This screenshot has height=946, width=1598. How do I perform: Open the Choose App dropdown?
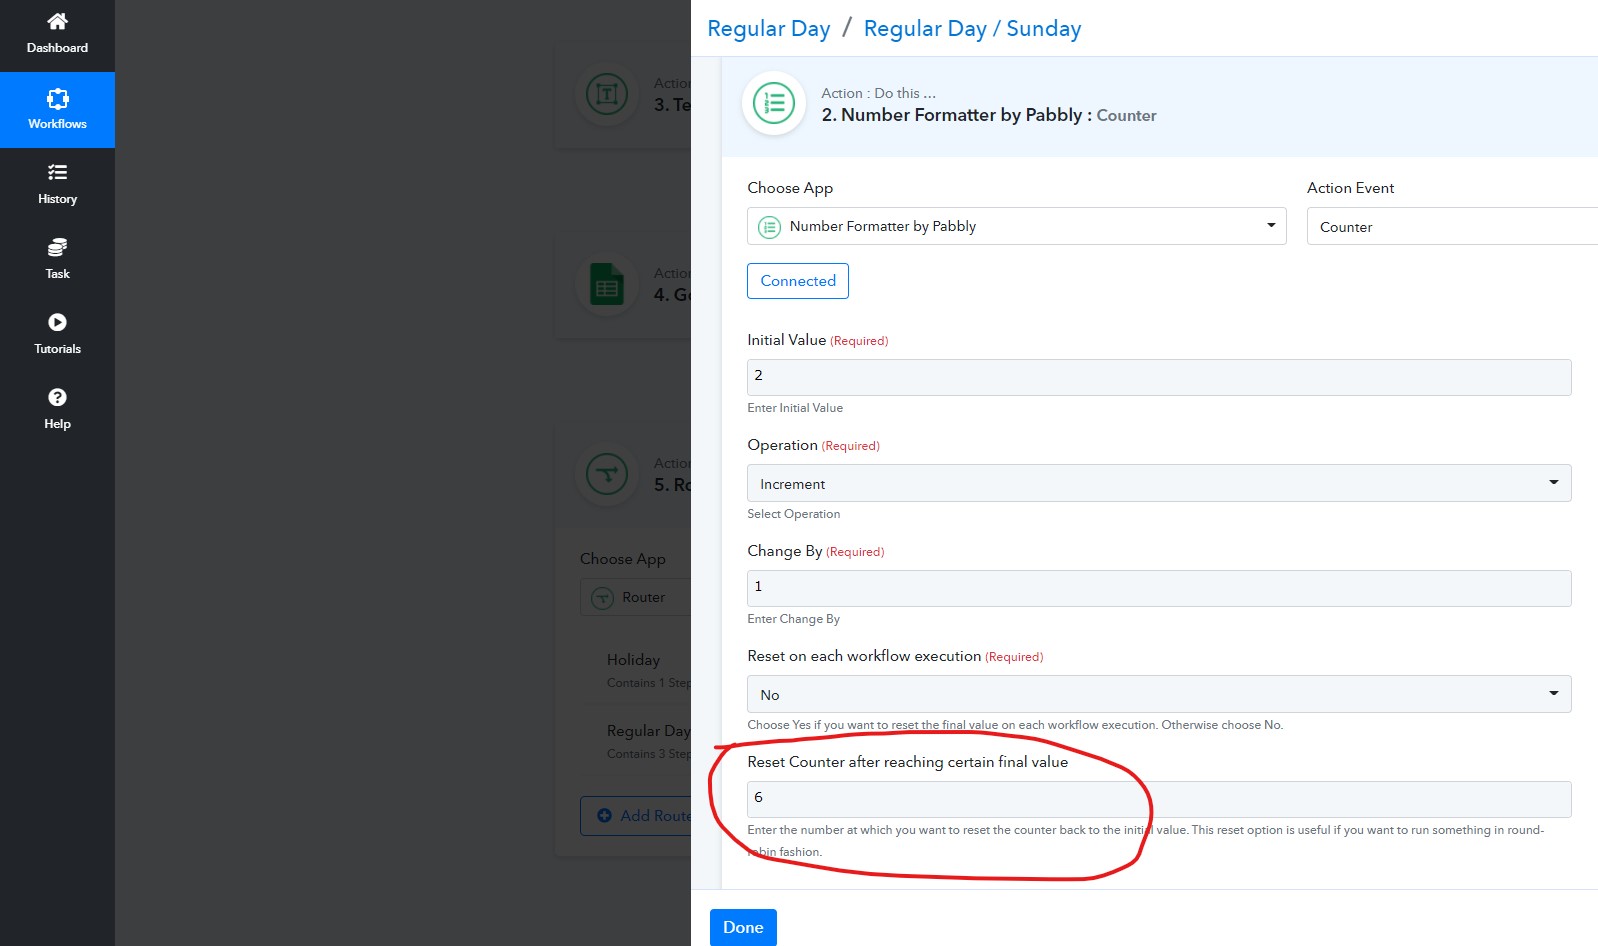click(x=1016, y=226)
